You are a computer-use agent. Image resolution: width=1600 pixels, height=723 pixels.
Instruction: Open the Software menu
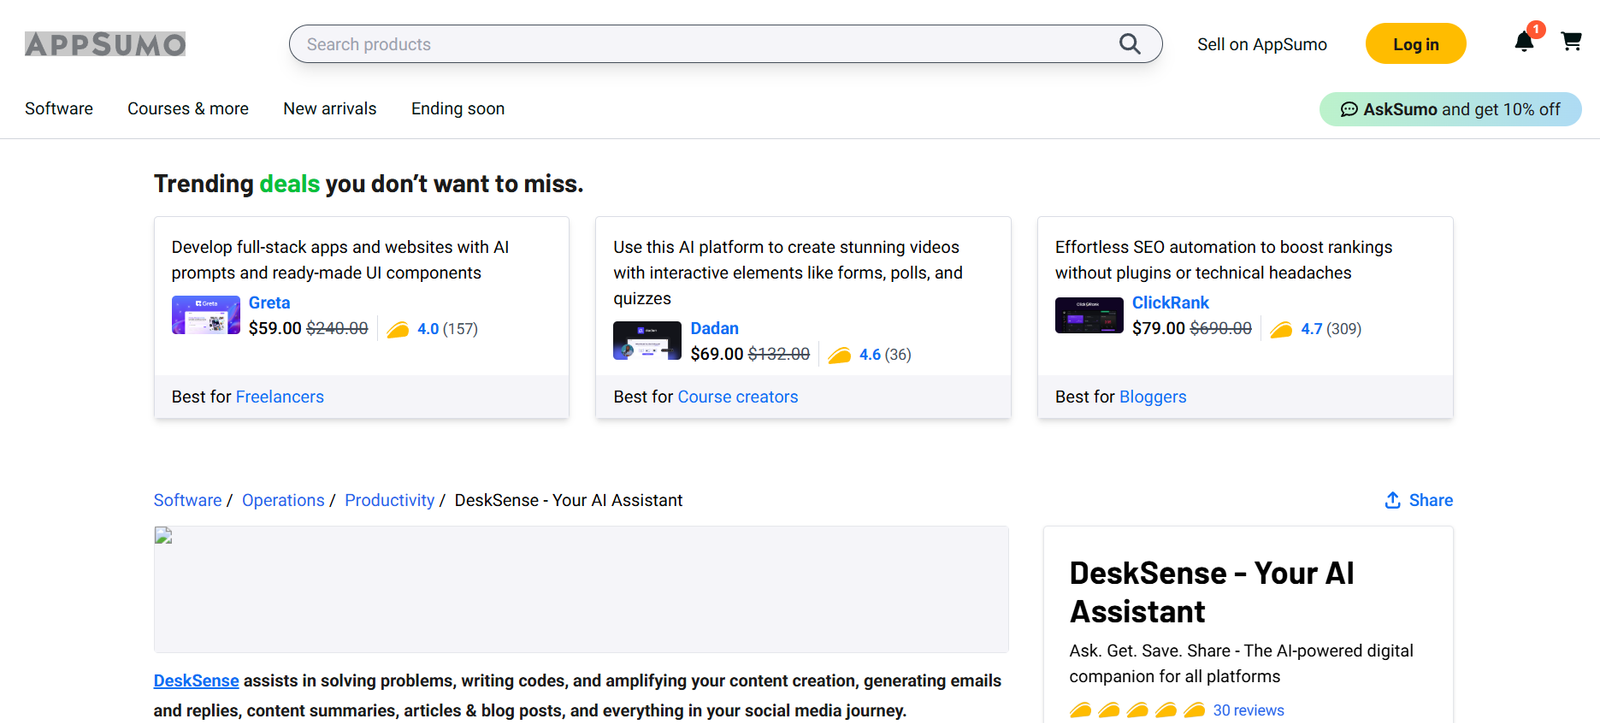tap(59, 109)
